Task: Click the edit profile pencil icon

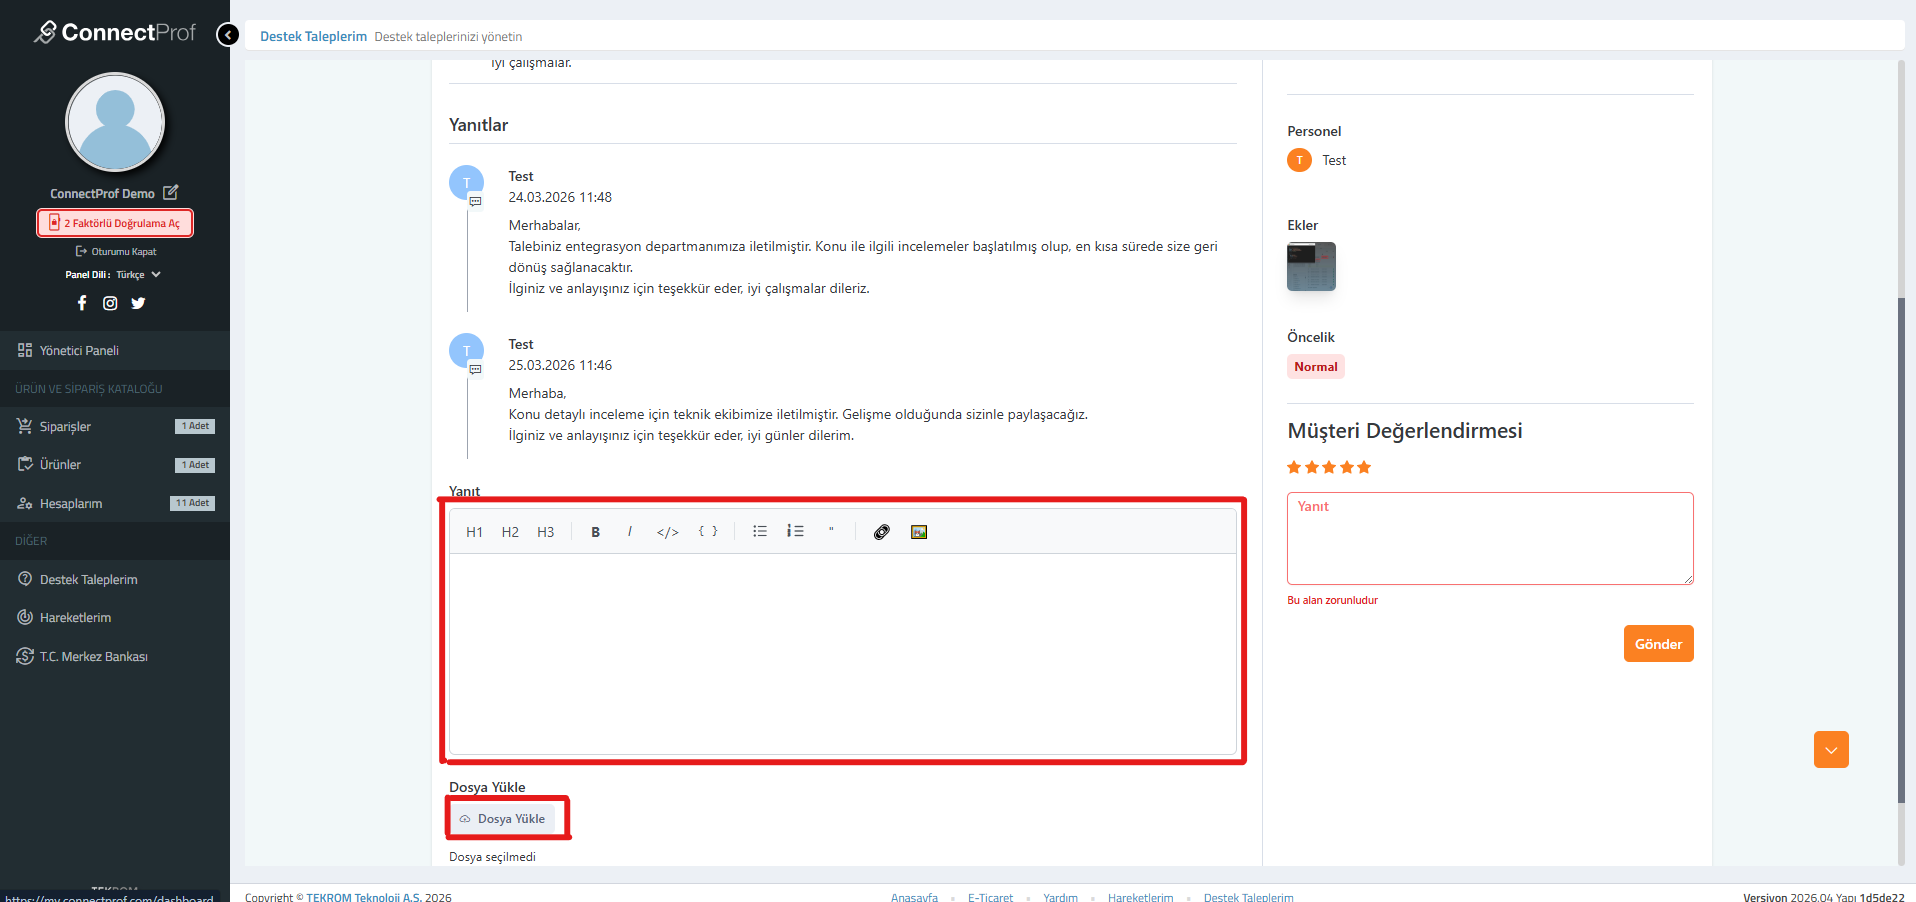Action: pyautogui.click(x=171, y=192)
